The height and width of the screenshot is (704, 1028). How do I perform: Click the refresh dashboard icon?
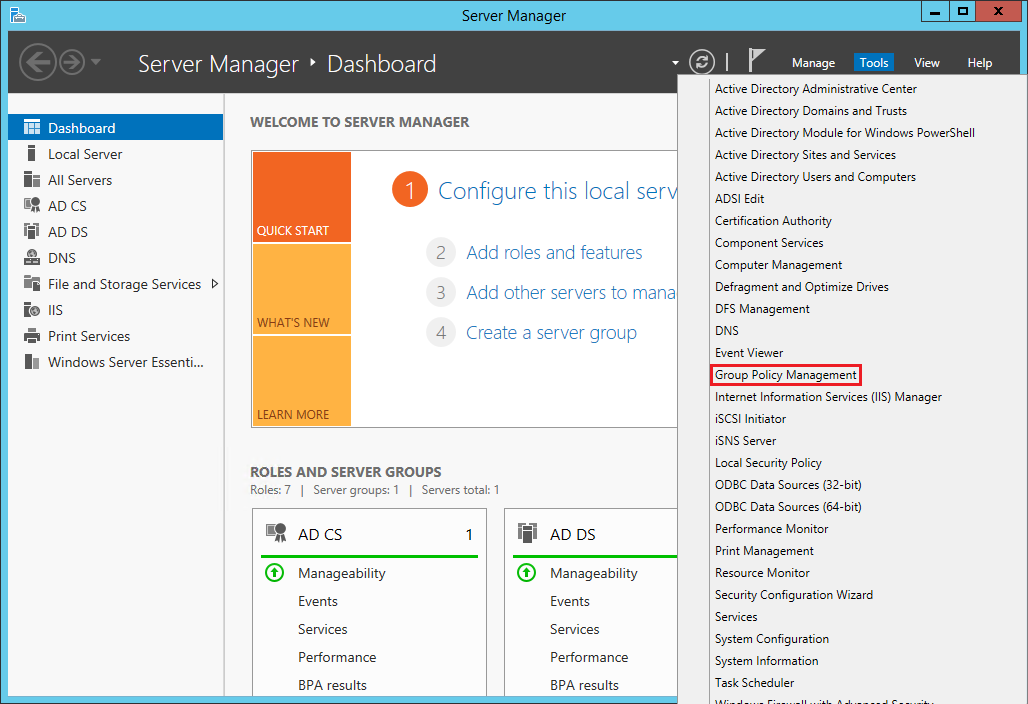pos(702,62)
